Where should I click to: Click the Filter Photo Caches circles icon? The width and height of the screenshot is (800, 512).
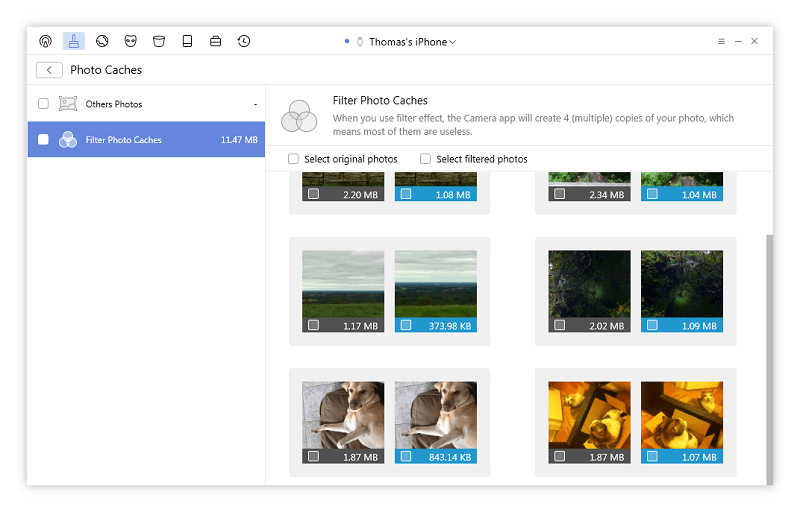tap(68, 139)
